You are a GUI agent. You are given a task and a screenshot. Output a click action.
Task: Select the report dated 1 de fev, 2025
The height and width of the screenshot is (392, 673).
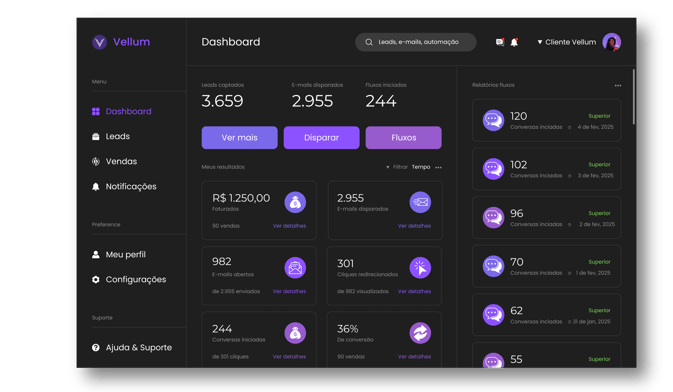coord(546,266)
